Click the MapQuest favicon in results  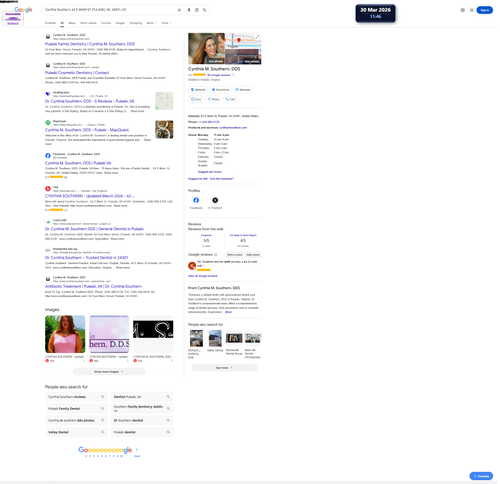pos(48,122)
